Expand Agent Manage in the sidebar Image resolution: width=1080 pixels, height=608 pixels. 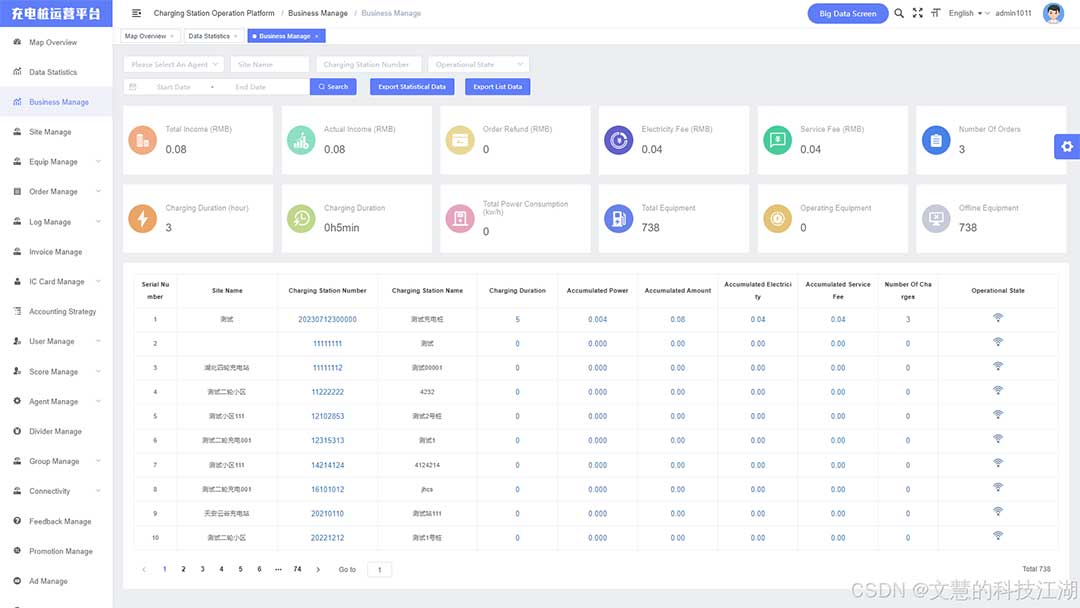coord(56,401)
